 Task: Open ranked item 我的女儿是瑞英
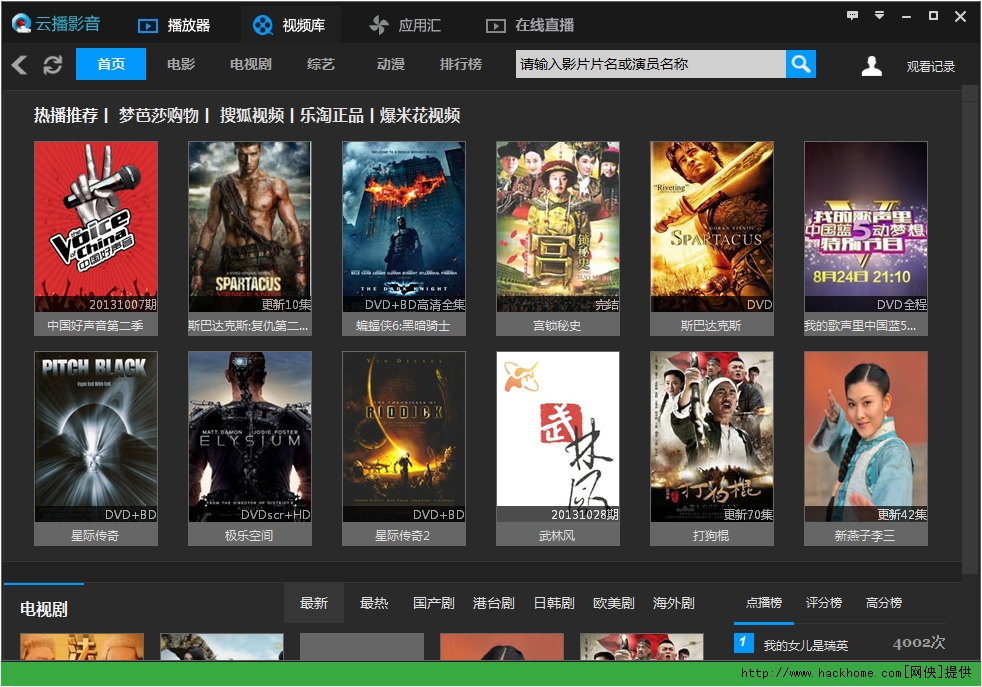(x=805, y=645)
